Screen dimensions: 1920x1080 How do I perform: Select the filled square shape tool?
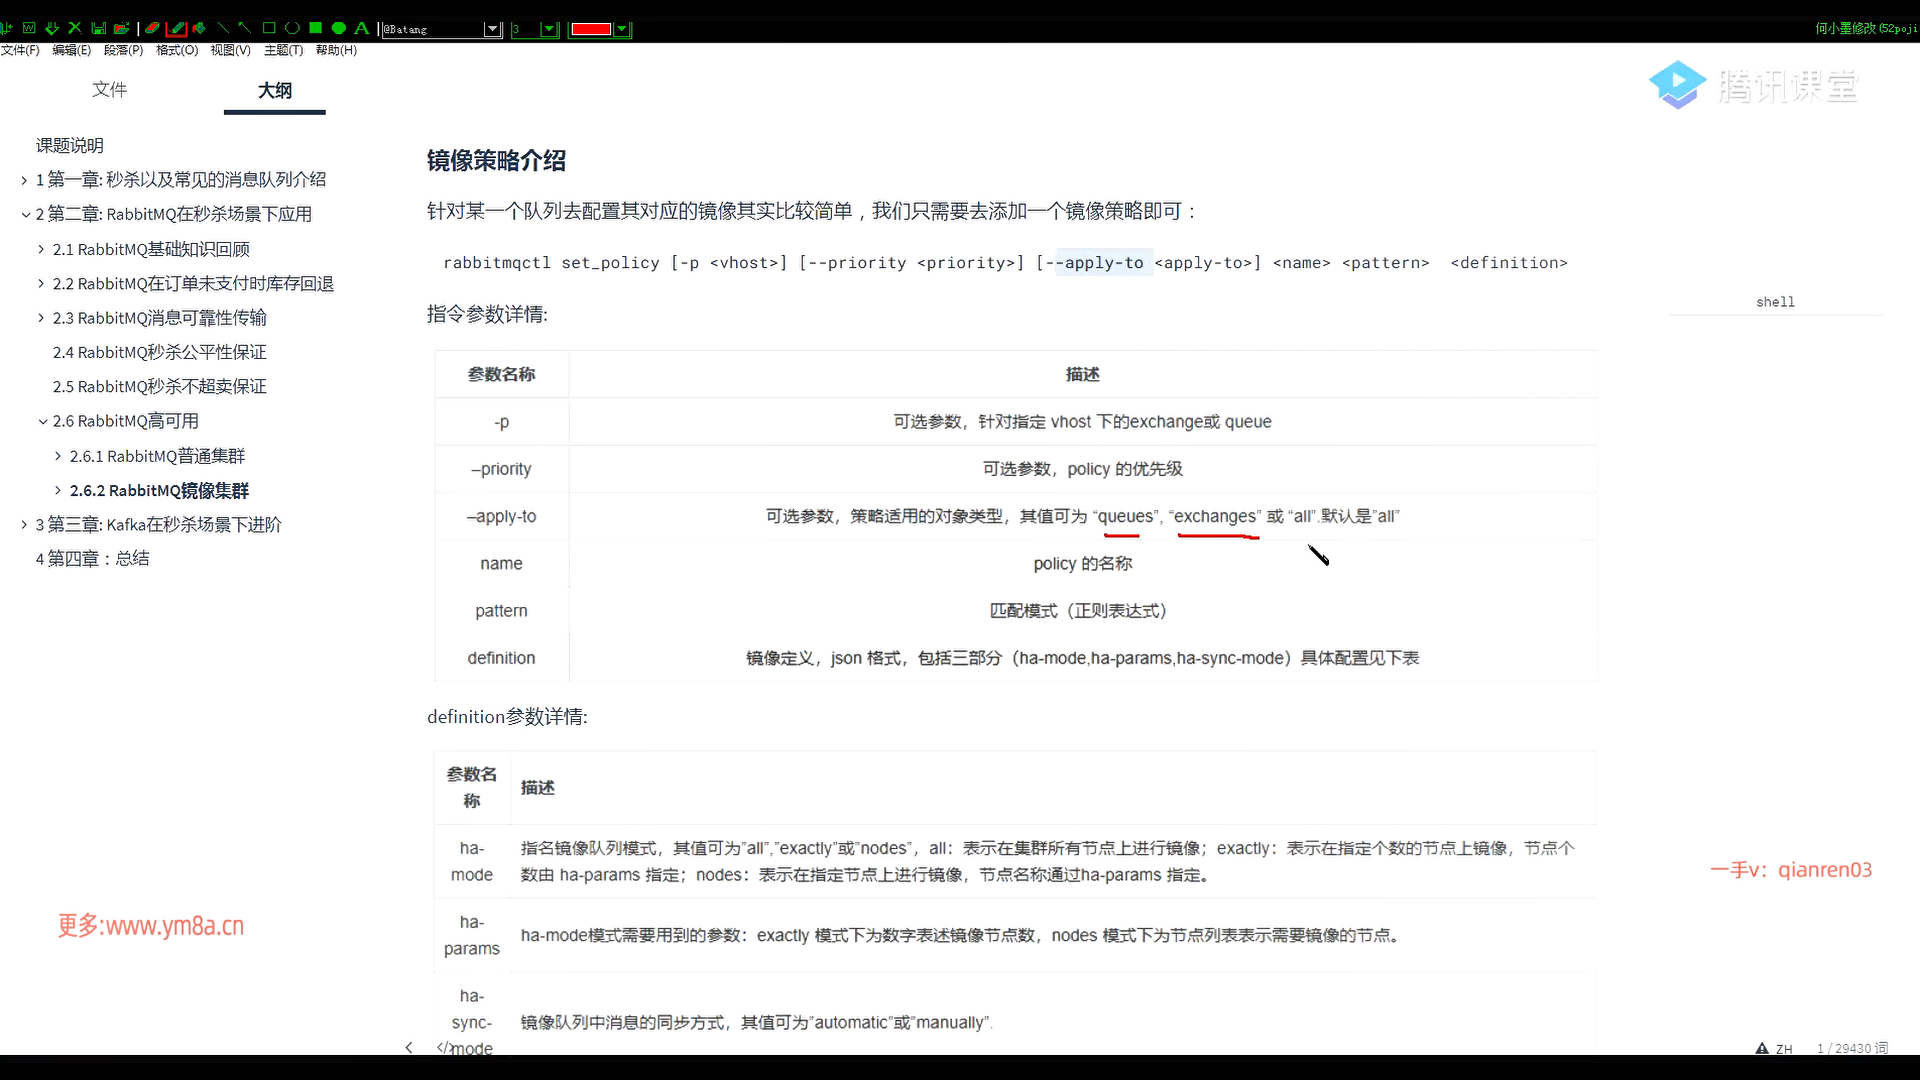coord(315,28)
